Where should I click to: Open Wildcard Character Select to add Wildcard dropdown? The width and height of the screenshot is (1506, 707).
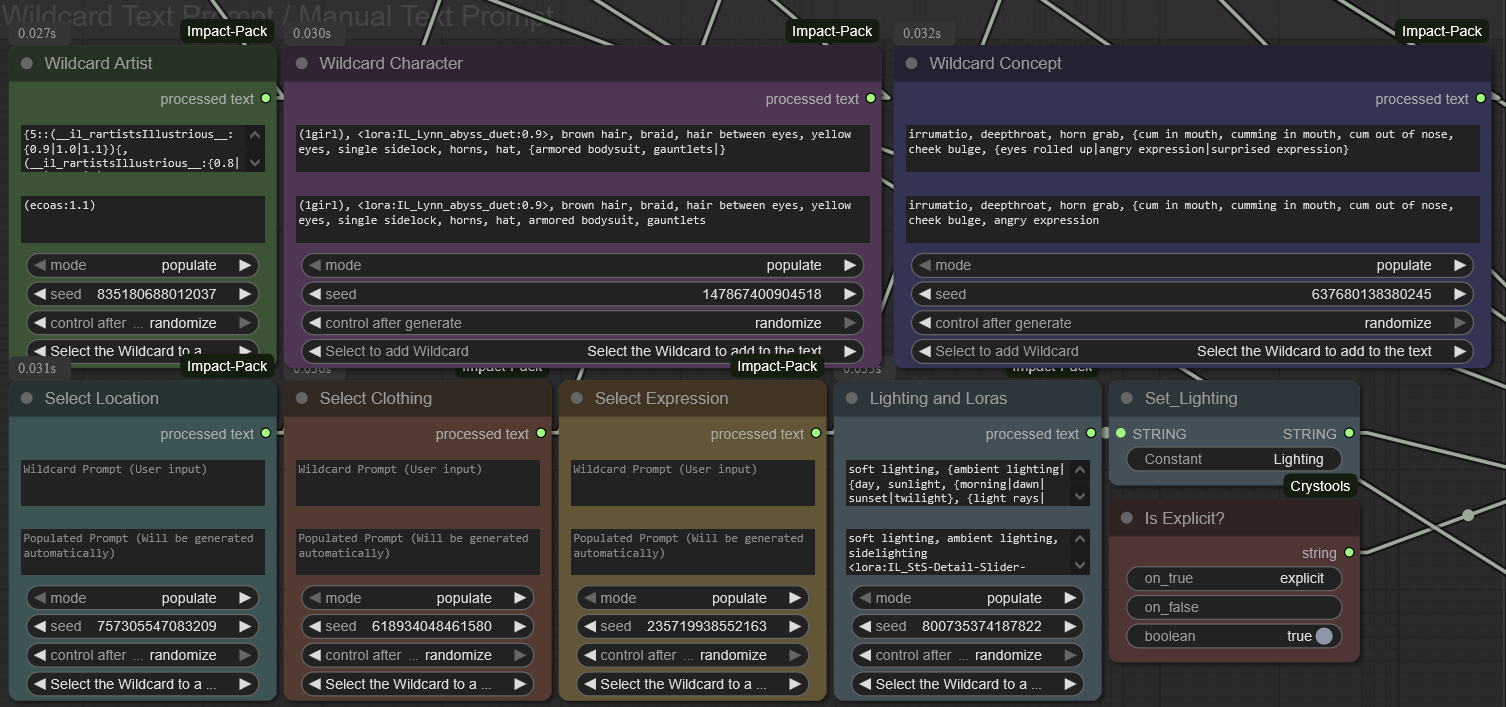[x=582, y=351]
